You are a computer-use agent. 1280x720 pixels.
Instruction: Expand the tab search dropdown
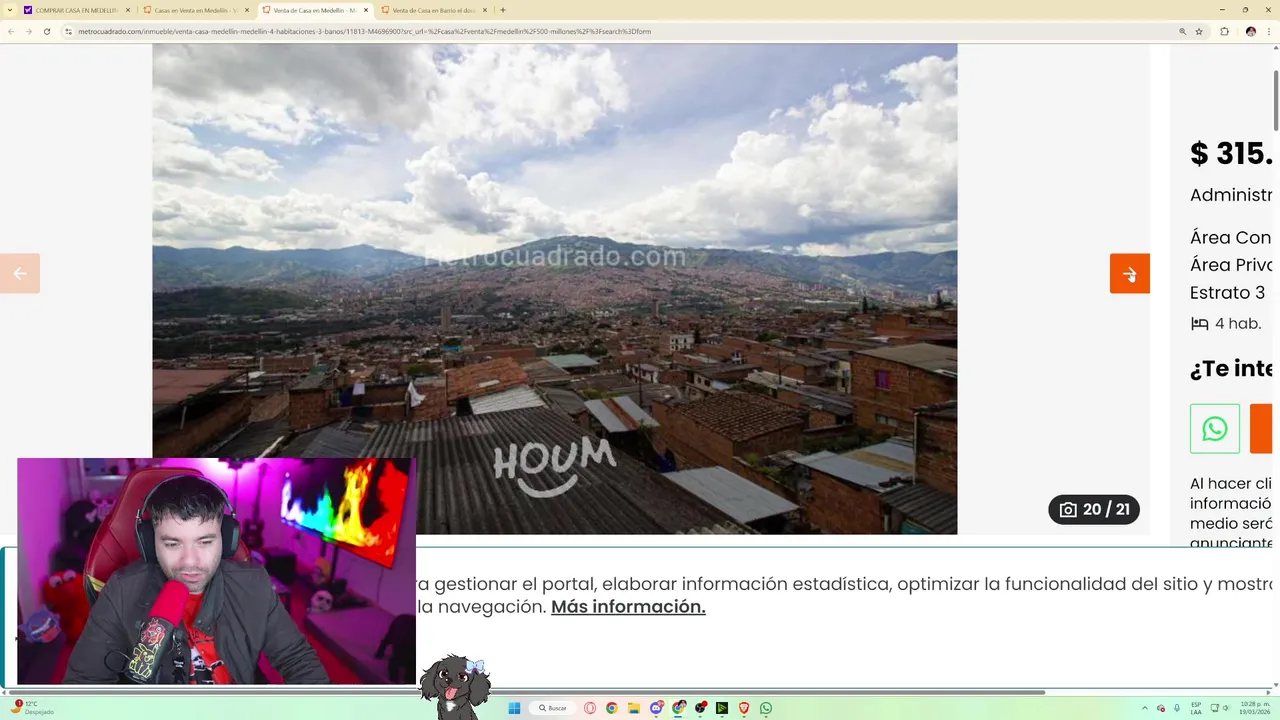tap(9, 10)
